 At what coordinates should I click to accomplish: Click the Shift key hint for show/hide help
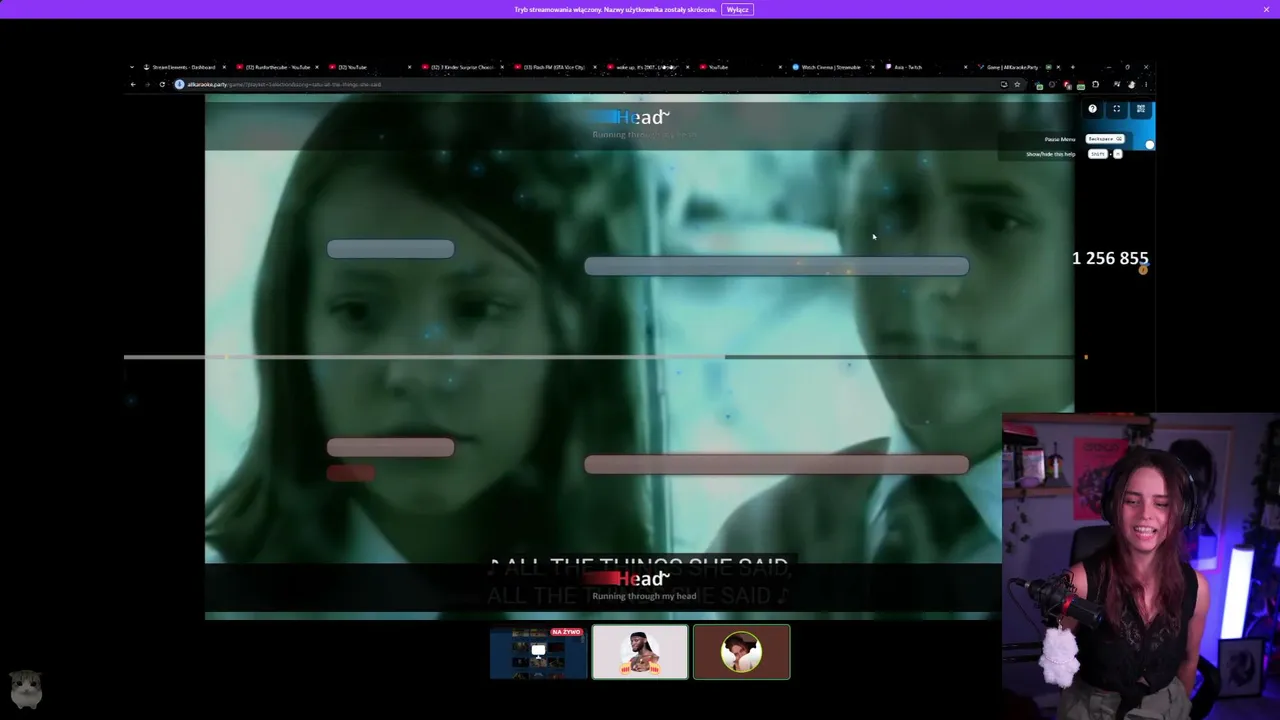[x=1097, y=154]
